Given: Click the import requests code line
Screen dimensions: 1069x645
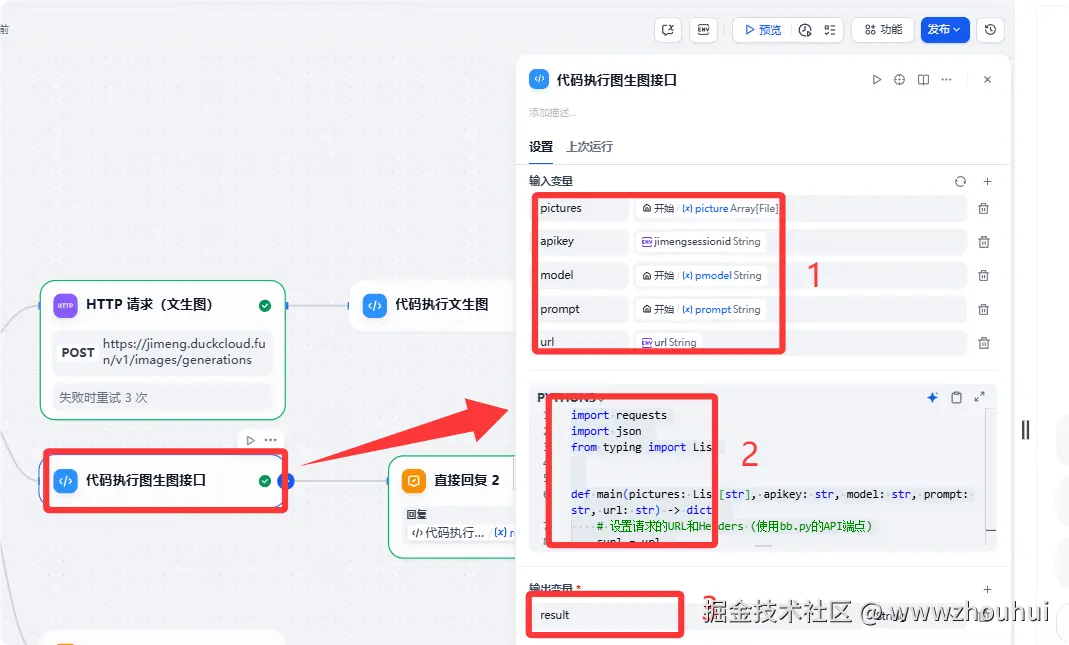Looking at the screenshot, I should click(x=619, y=415).
